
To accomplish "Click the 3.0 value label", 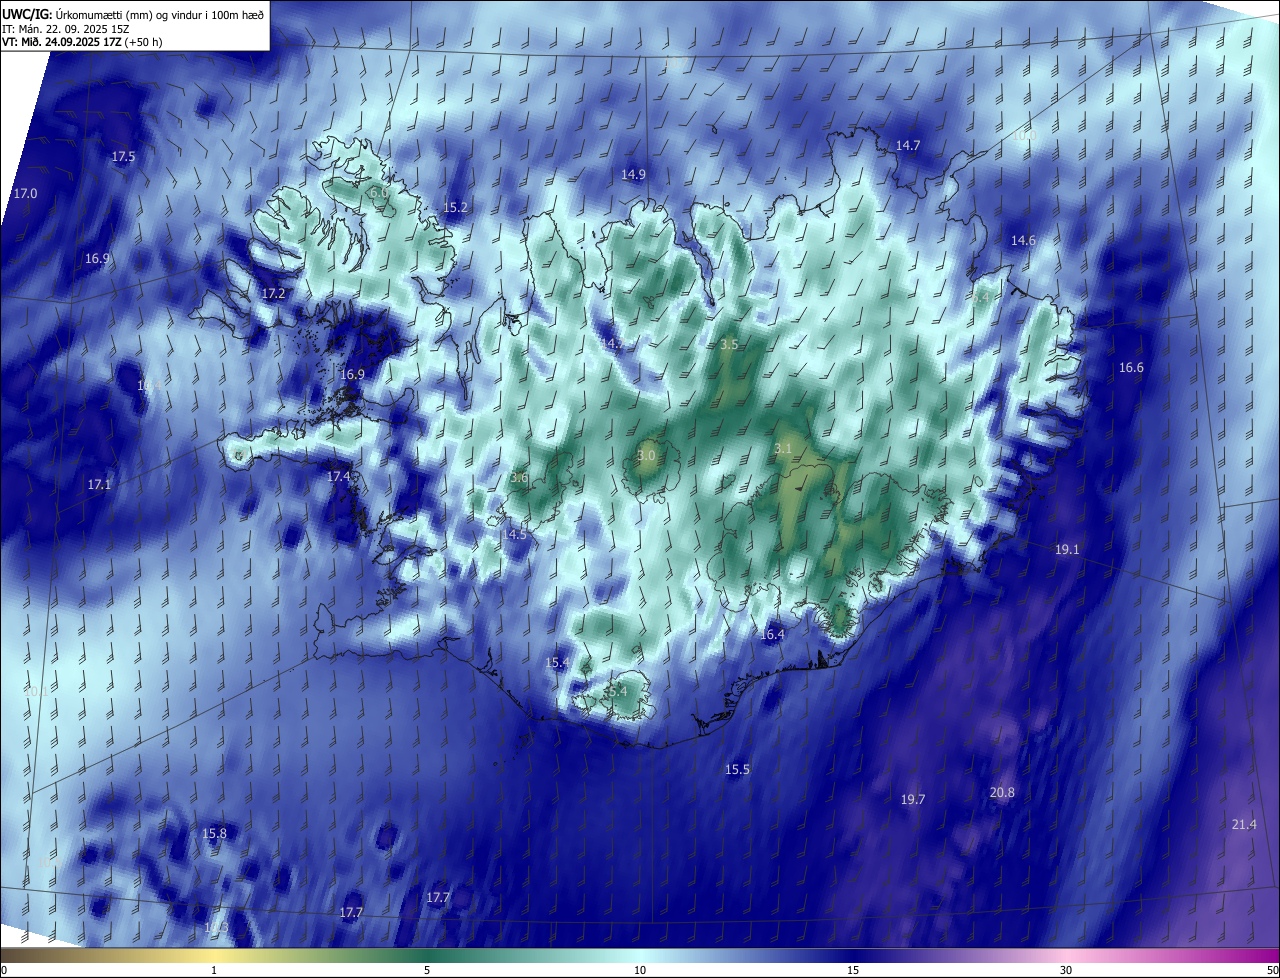I will point(646,455).
